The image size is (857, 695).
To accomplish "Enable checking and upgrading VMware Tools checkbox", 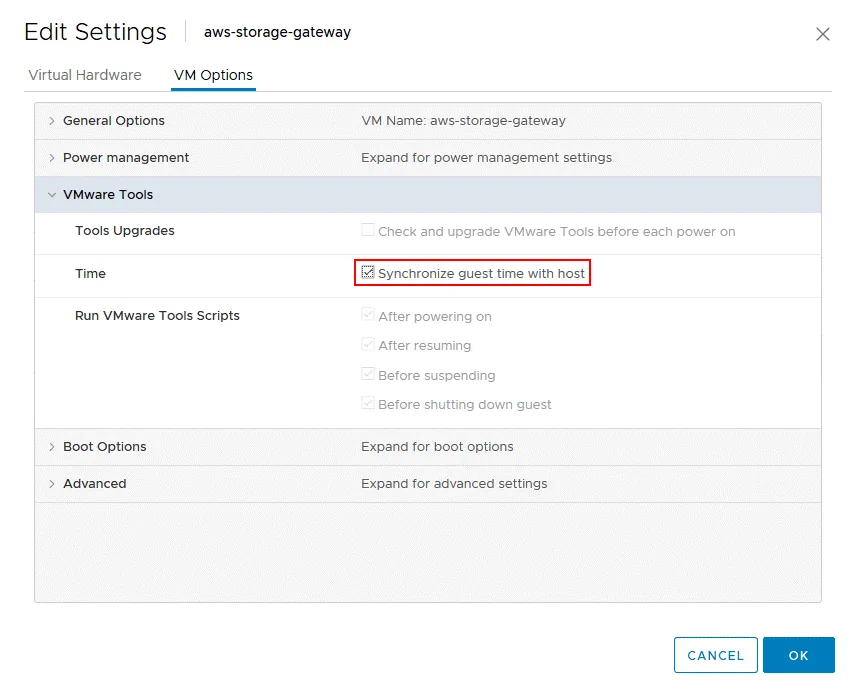I will (368, 231).
